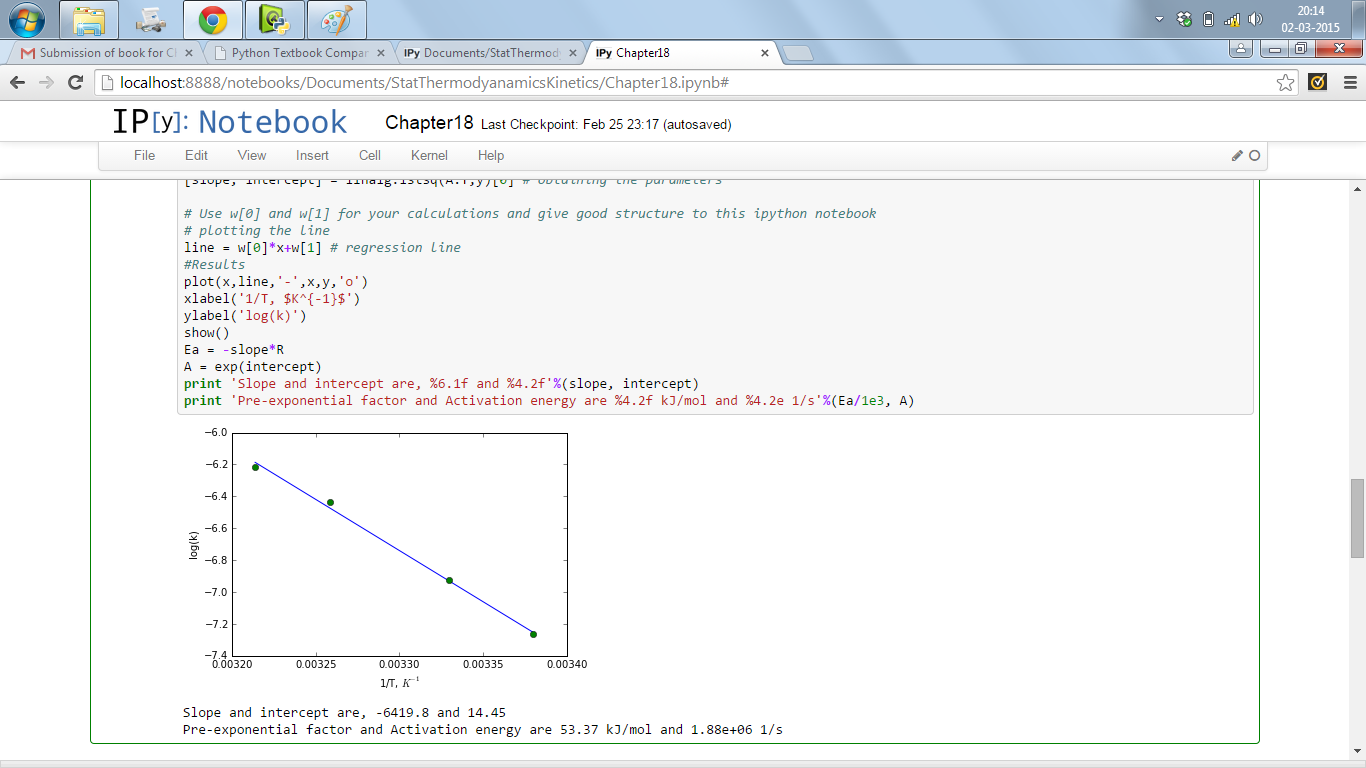The width and height of the screenshot is (1366, 768).
Task: Click the IPython Notebook logo
Action: 229,123
